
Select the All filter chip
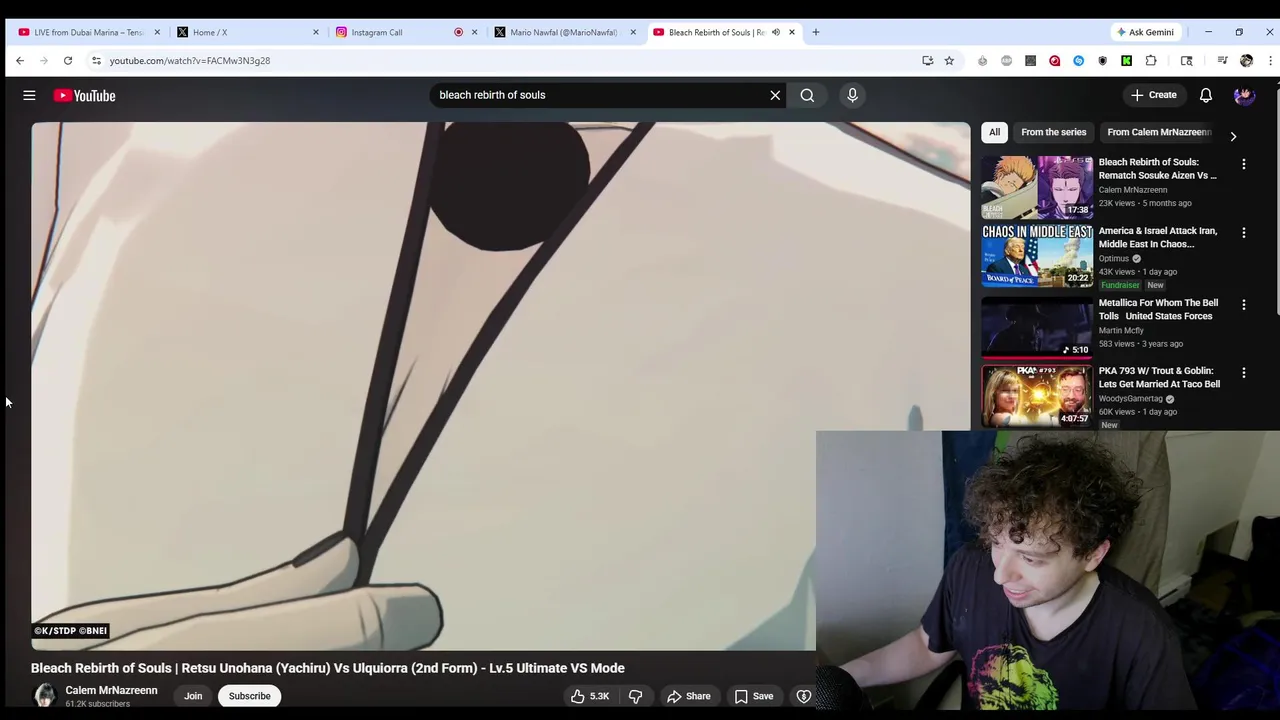(x=994, y=132)
